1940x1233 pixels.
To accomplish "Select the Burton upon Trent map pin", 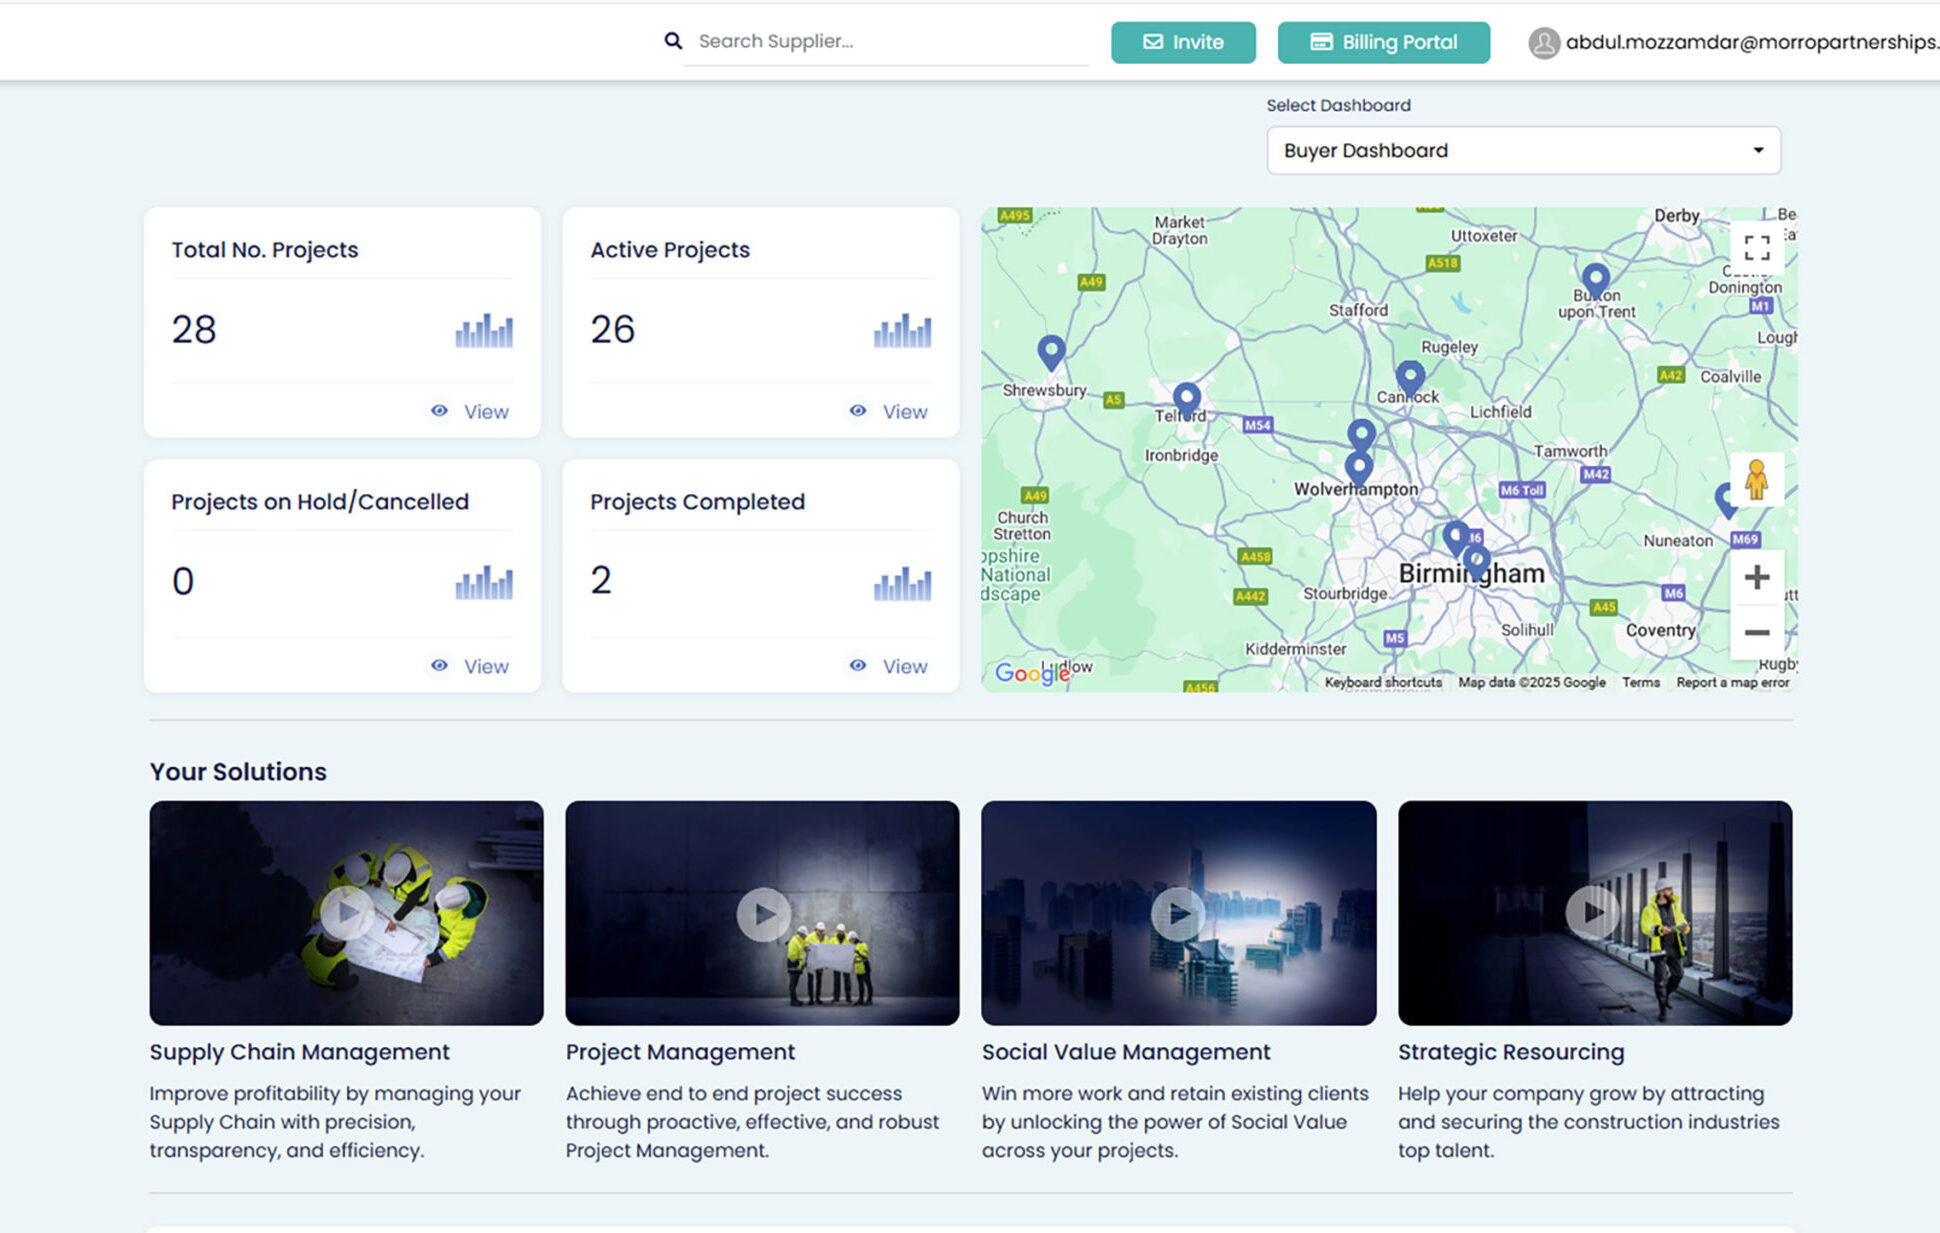I will coord(1595,277).
